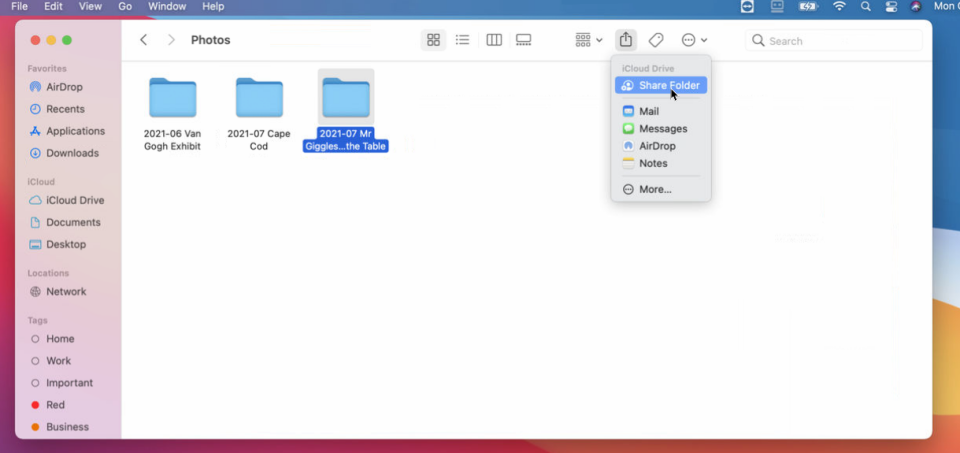Open the Window menu in menu bar
The width and height of the screenshot is (960, 453).
167,7
